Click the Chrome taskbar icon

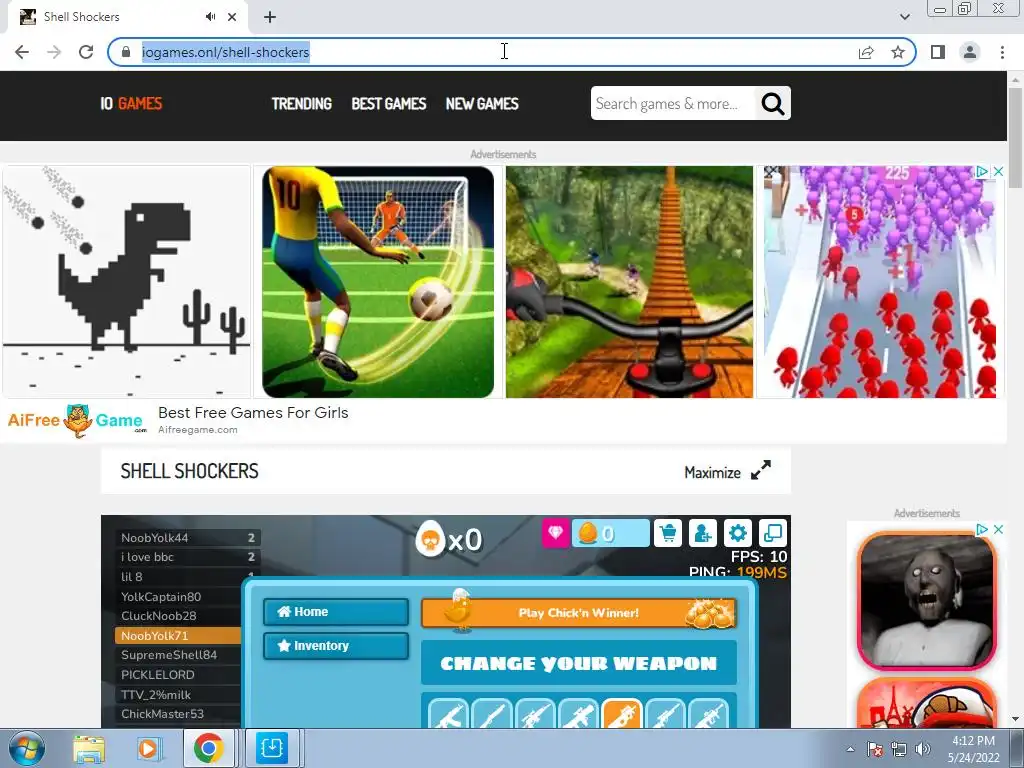click(x=208, y=748)
